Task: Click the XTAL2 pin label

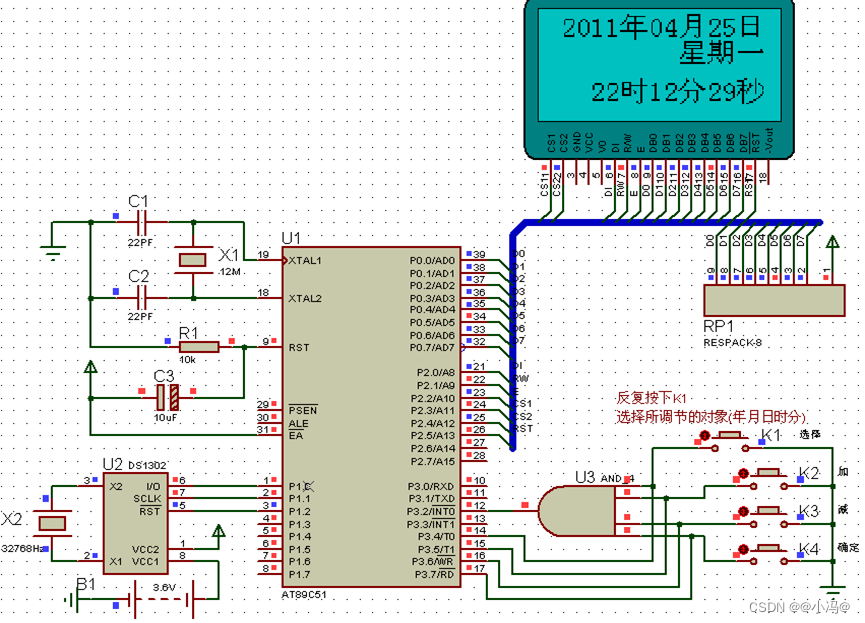Action: 305,299
